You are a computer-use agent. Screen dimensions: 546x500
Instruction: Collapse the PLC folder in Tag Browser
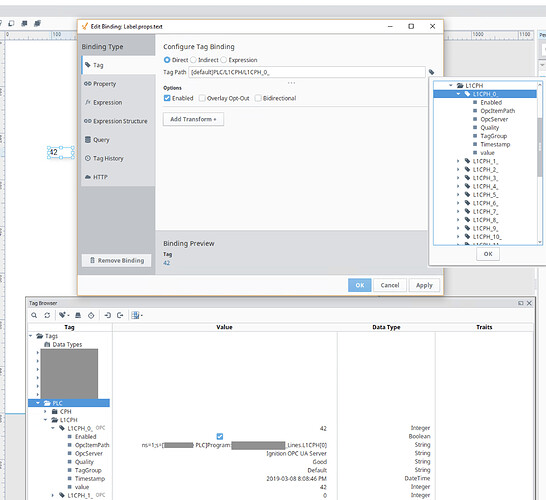pyautogui.click(x=38, y=403)
